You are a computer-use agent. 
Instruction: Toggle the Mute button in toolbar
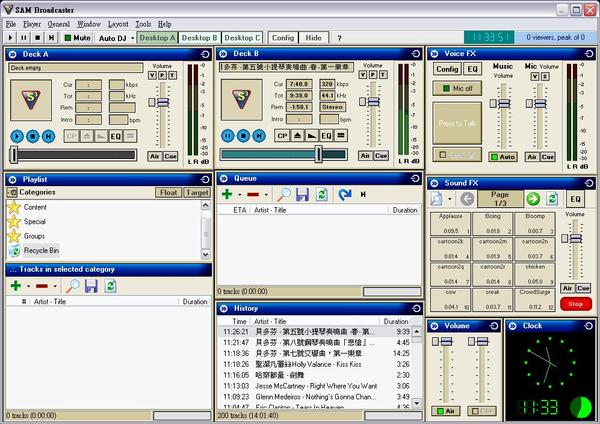pyautogui.click(x=77, y=38)
